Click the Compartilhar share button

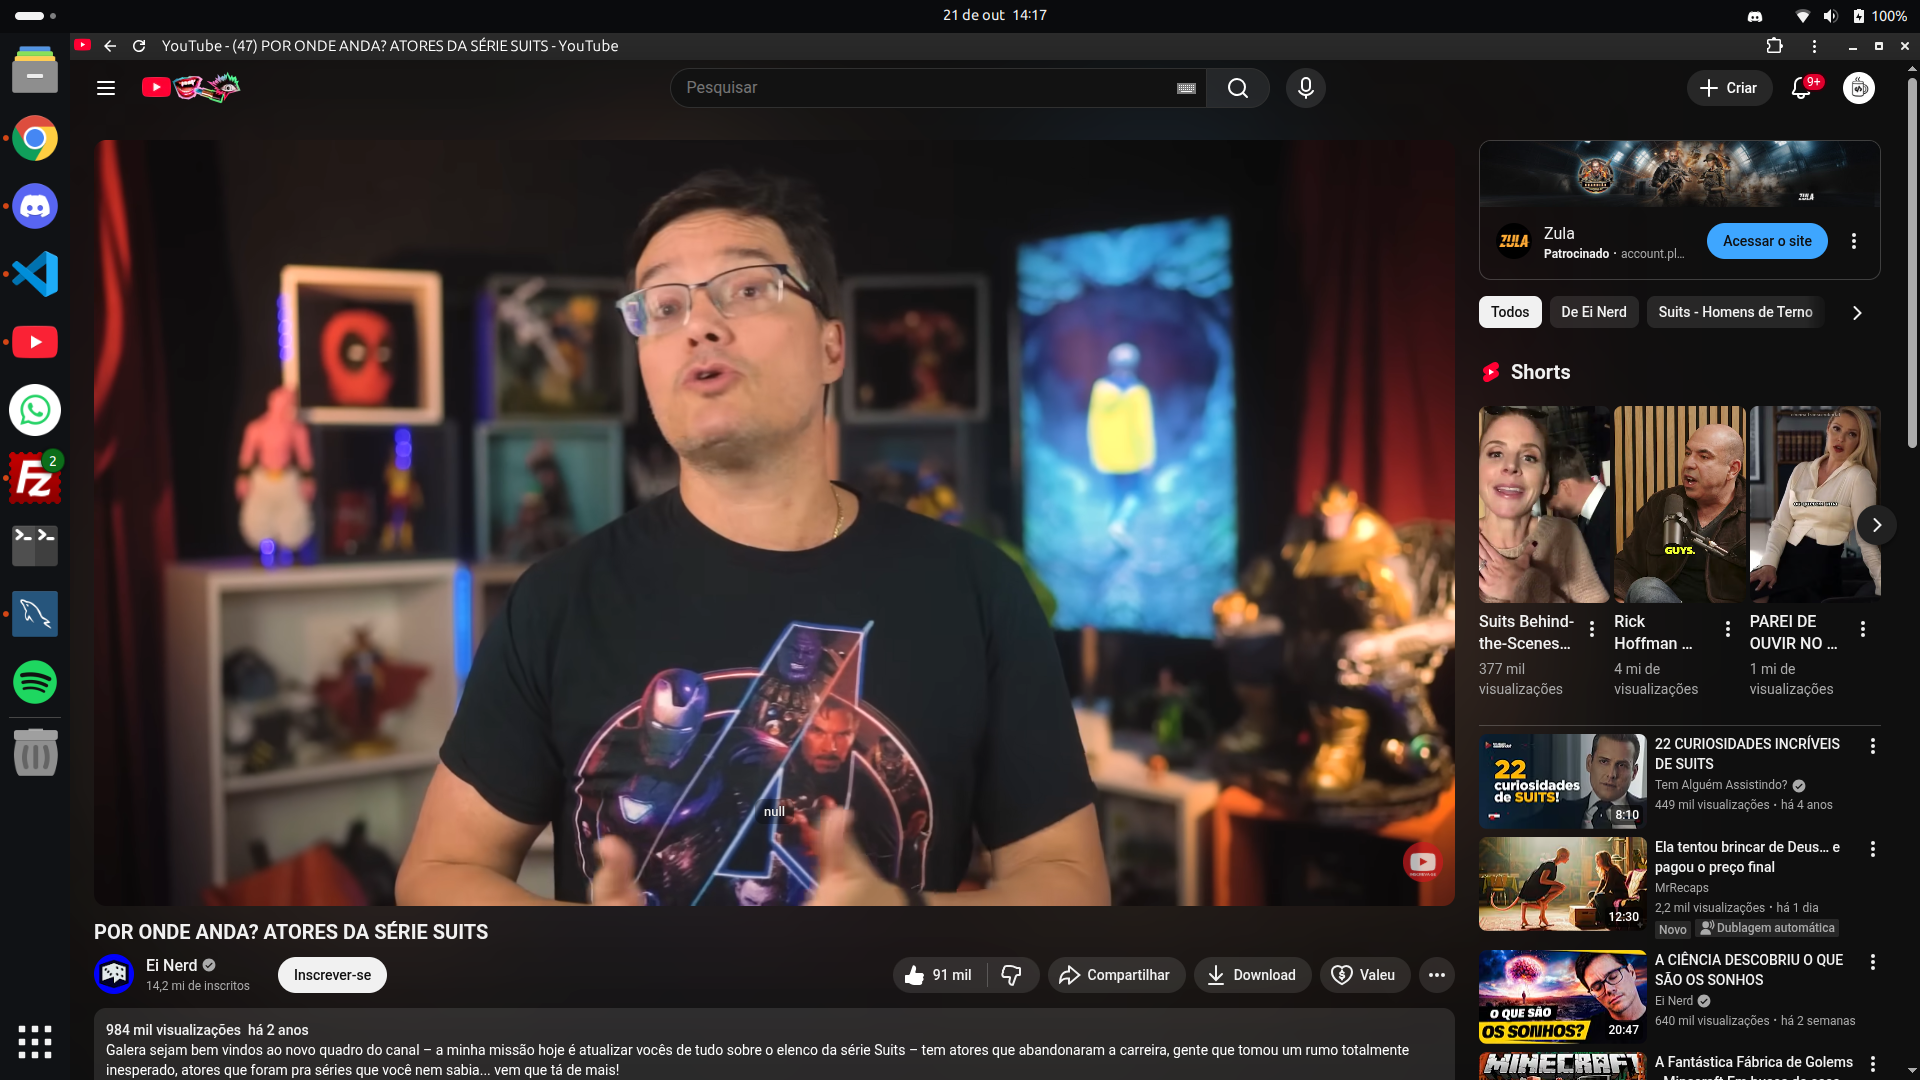pyautogui.click(x=1115, y=975)
